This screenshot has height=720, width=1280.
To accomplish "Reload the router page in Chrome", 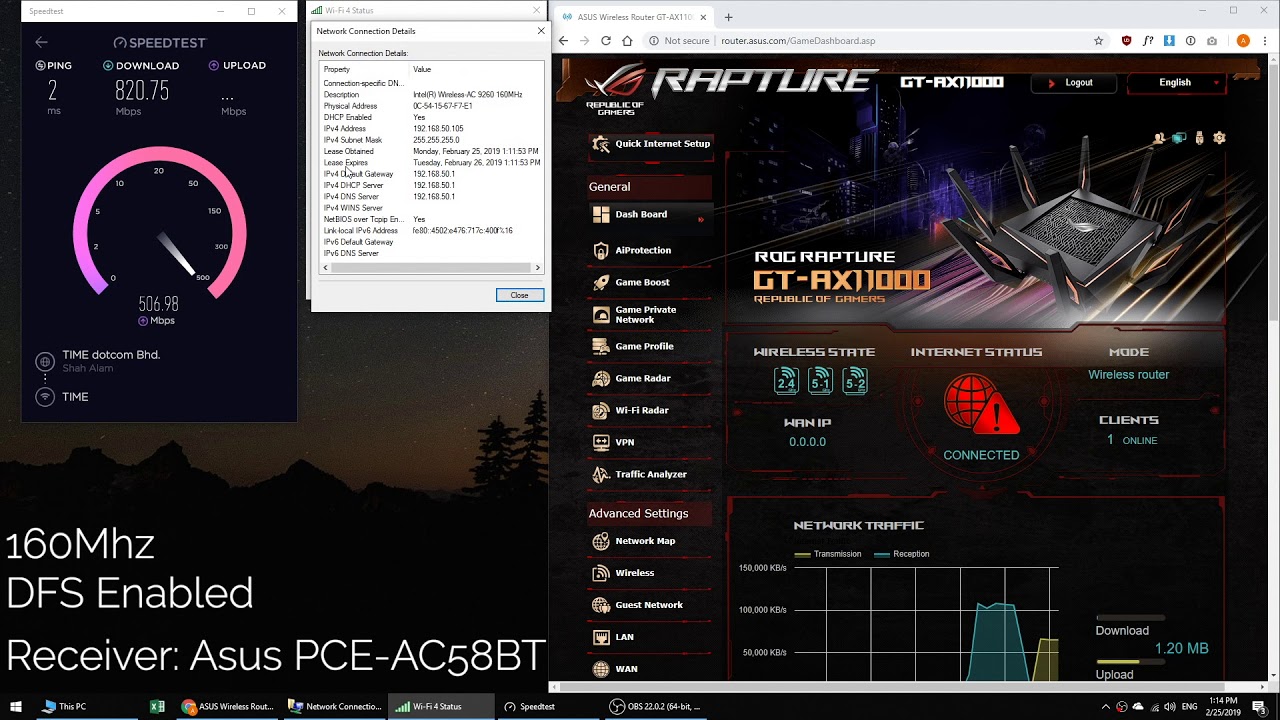I will point(606,41).
